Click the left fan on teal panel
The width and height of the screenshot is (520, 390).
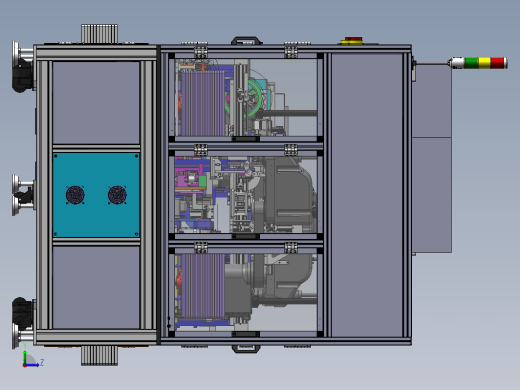pos(75,195)
